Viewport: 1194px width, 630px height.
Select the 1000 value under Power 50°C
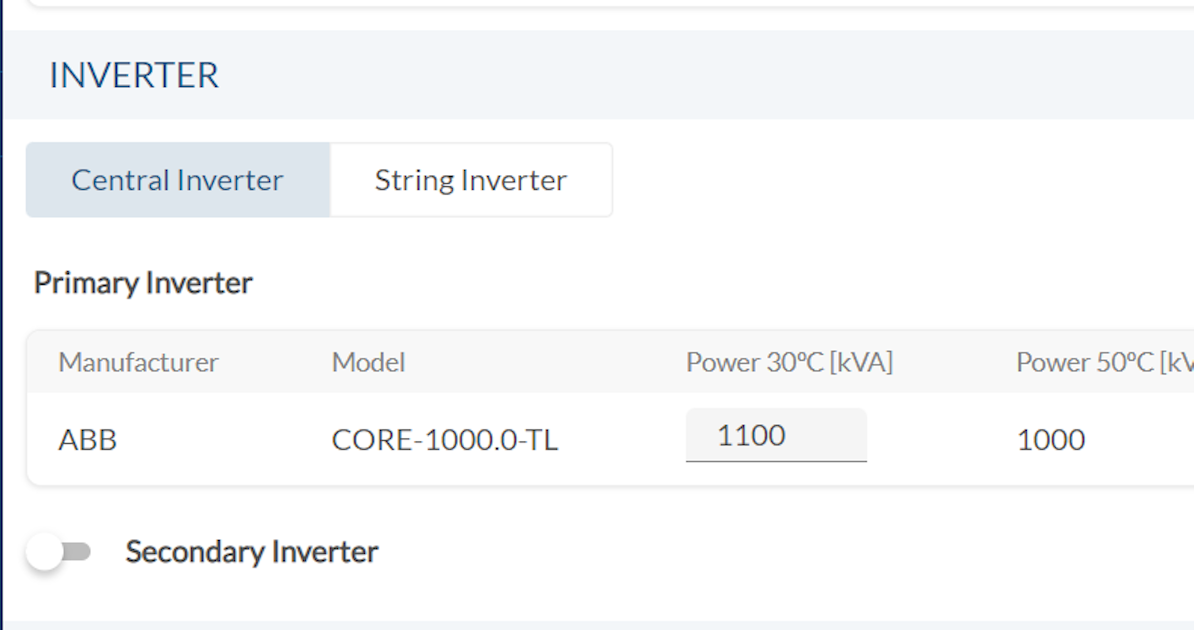(x=1050, y=439)
